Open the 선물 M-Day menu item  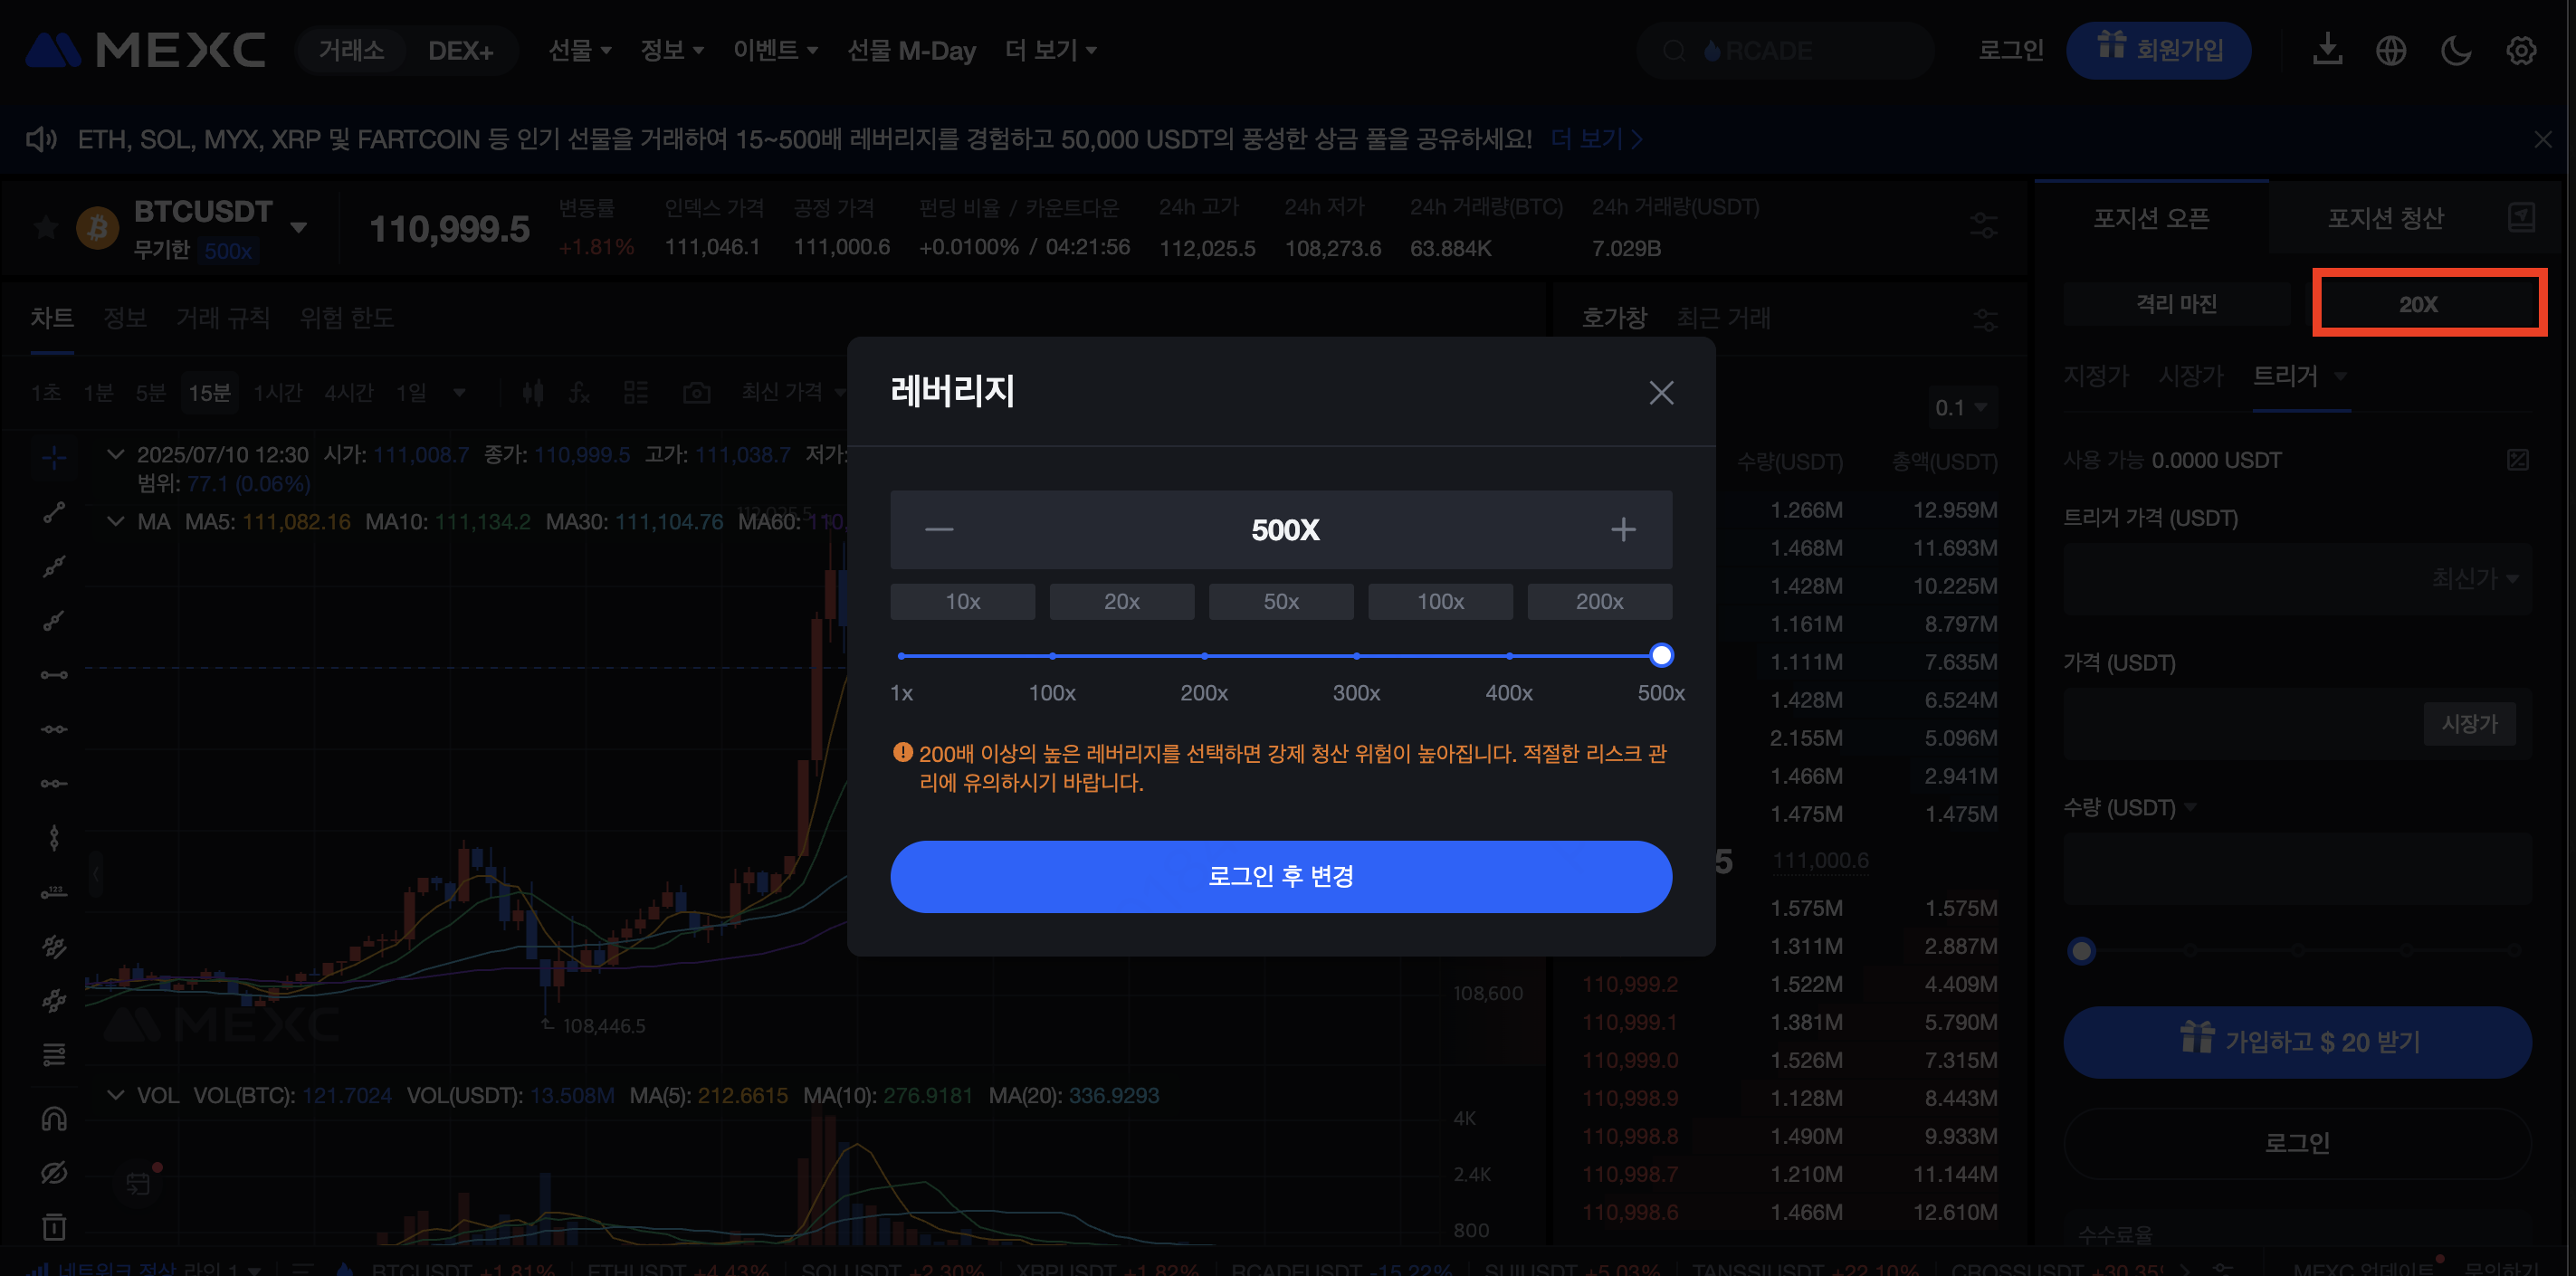[x=911, y=50]
